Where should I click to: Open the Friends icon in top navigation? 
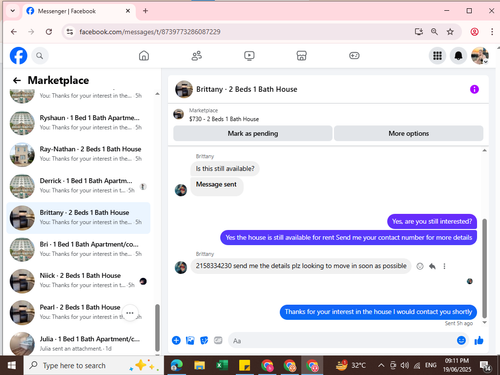click(197, 56)
